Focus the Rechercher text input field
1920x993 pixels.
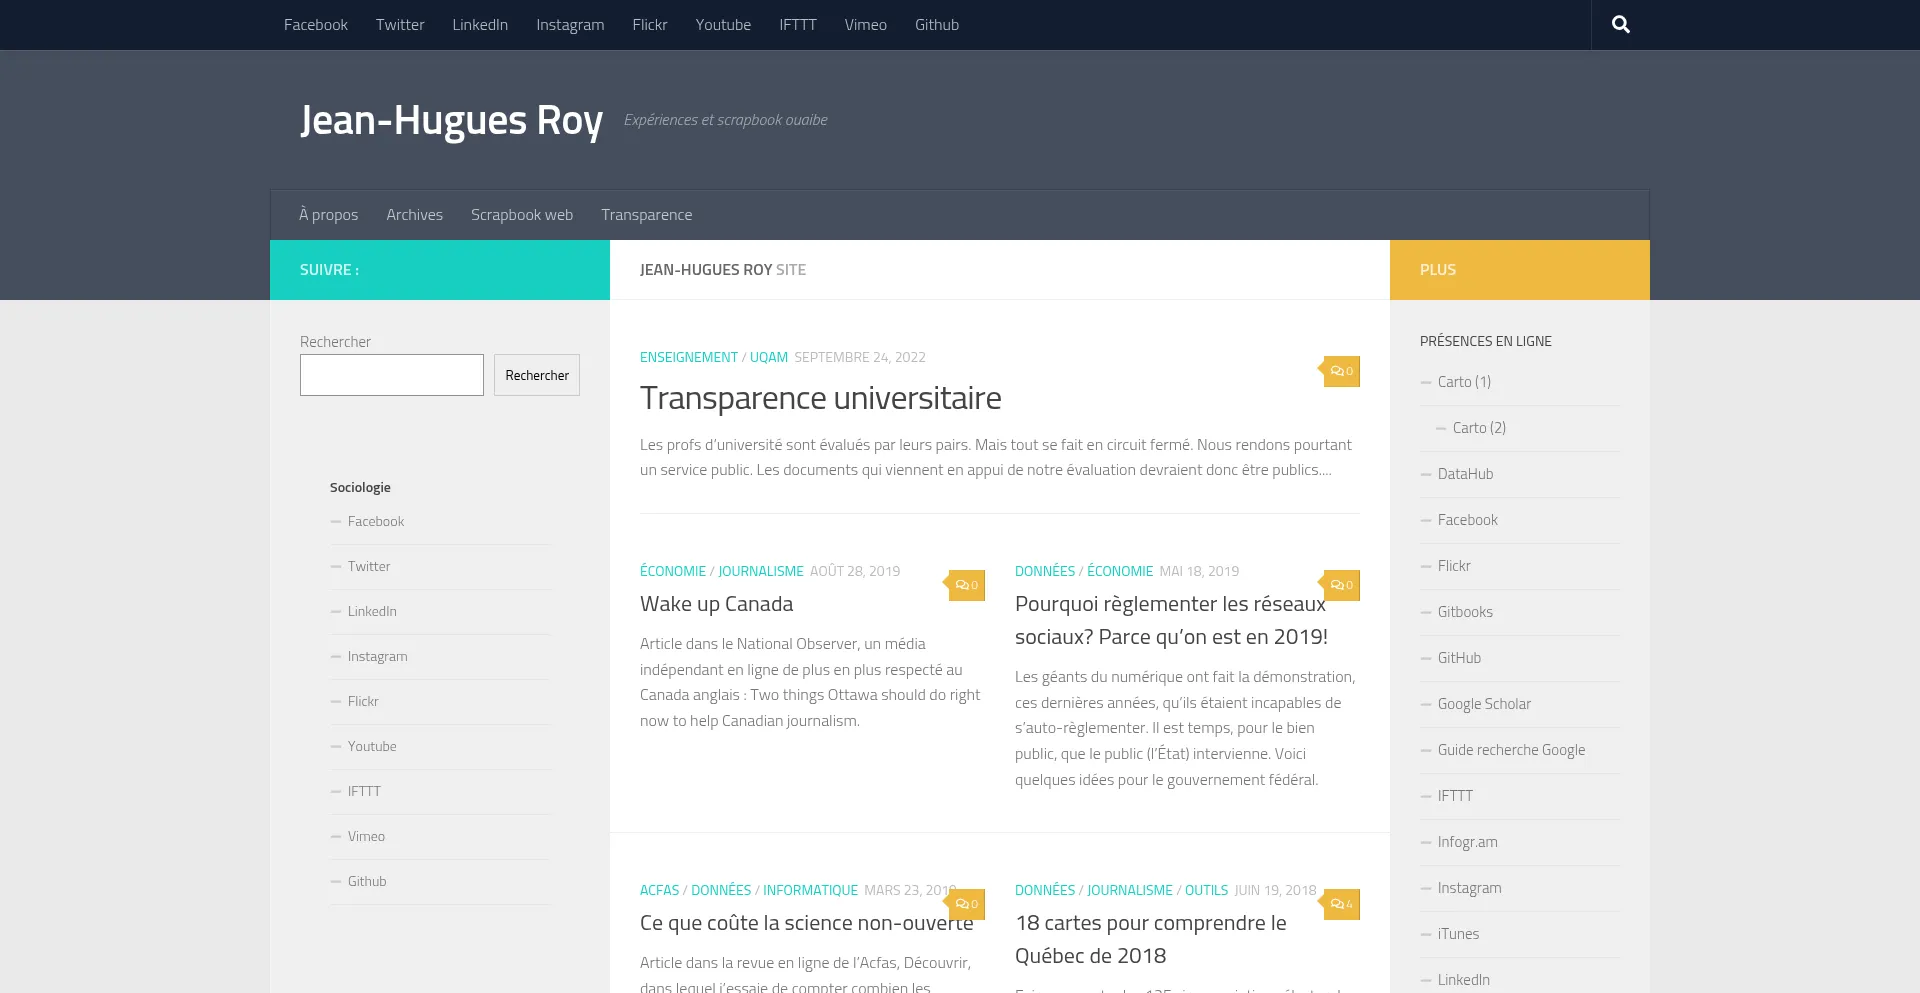(391, 375)
